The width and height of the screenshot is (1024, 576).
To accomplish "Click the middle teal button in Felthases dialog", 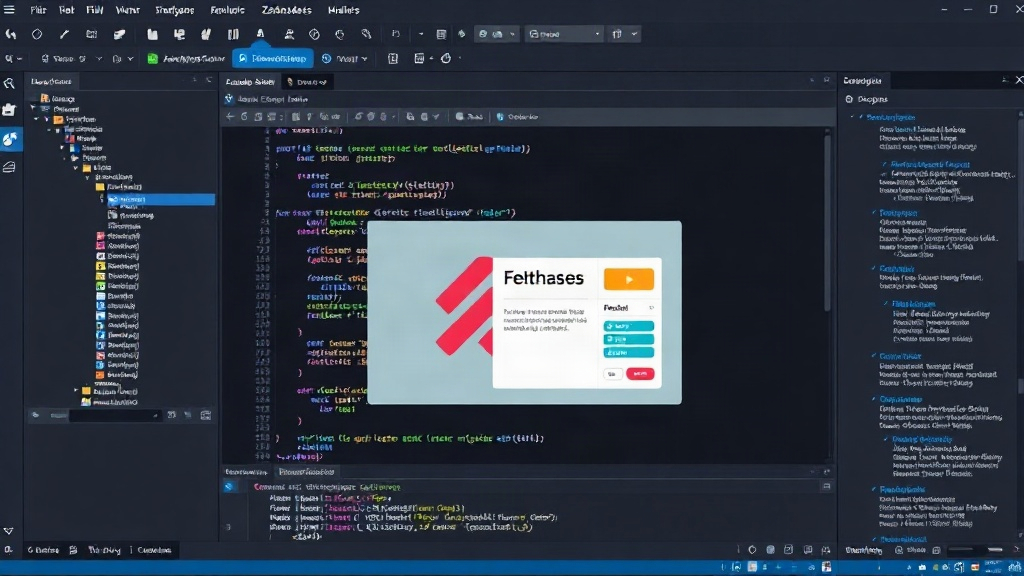I will click(x=628, y=339).
